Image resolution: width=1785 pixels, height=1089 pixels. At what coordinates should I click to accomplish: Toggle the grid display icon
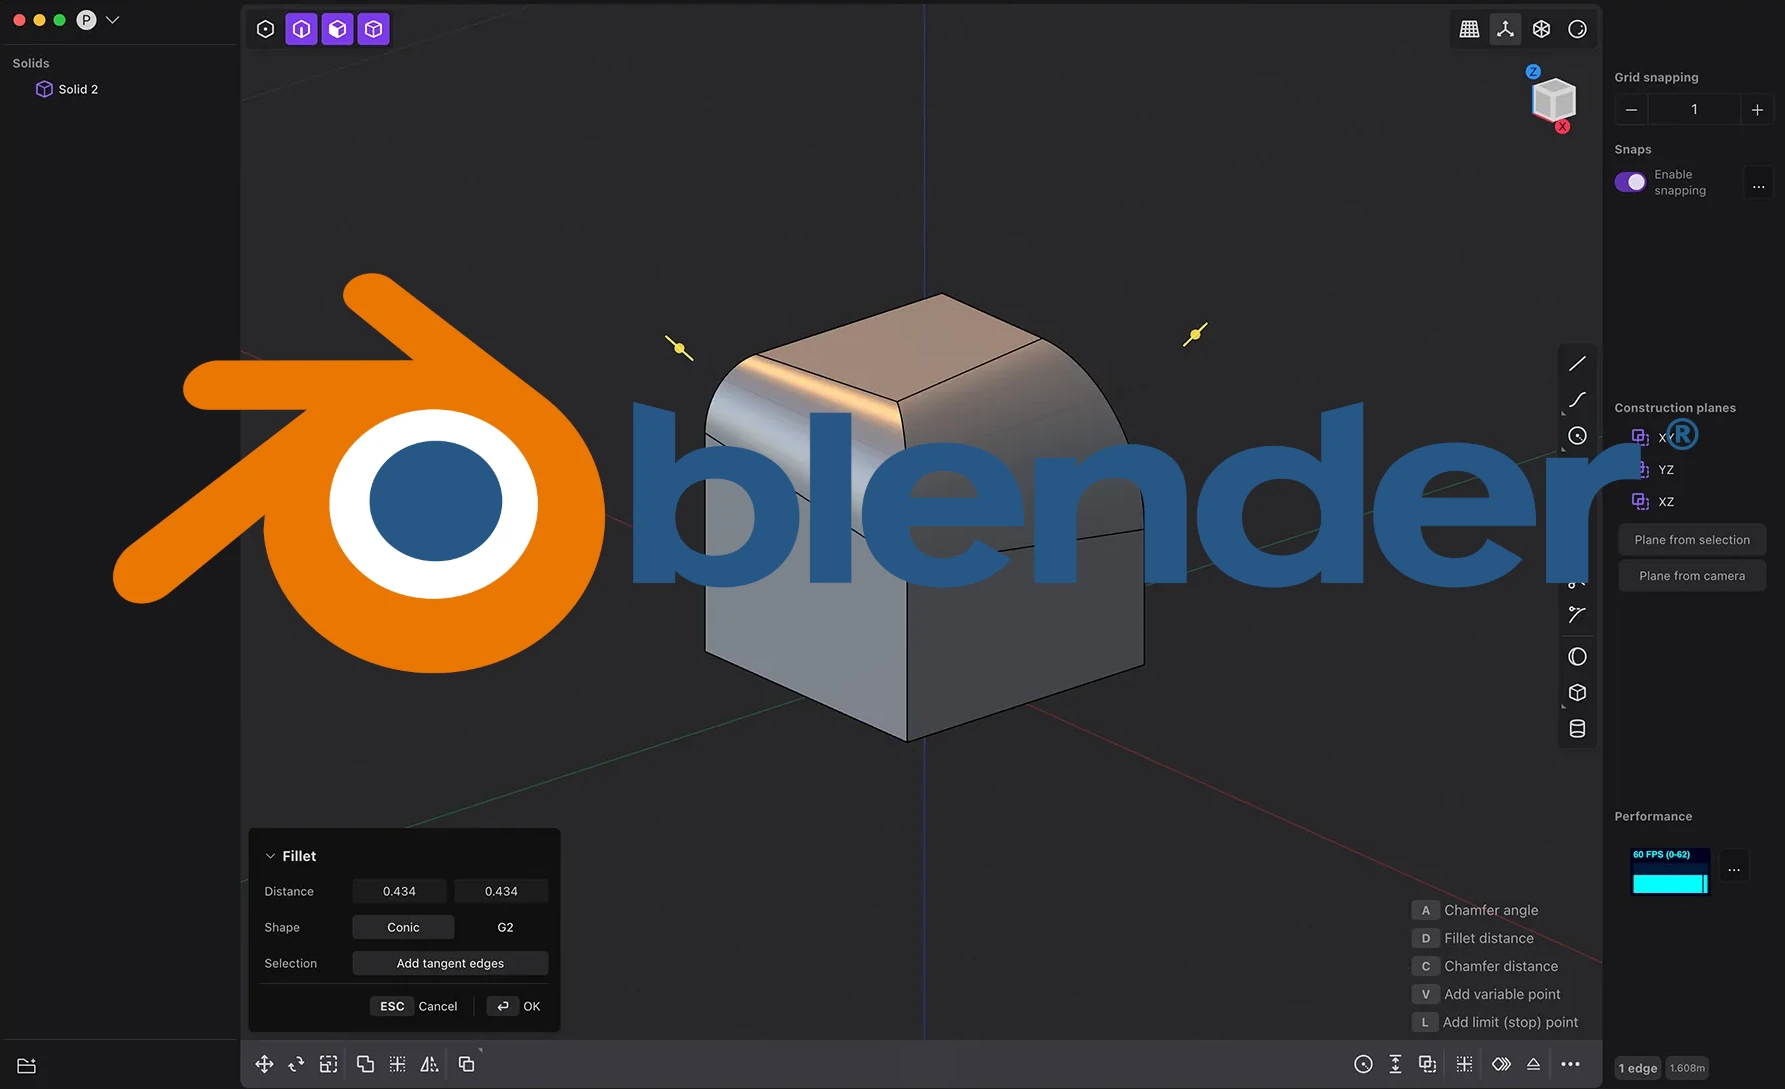click(x=1469, y=29)
